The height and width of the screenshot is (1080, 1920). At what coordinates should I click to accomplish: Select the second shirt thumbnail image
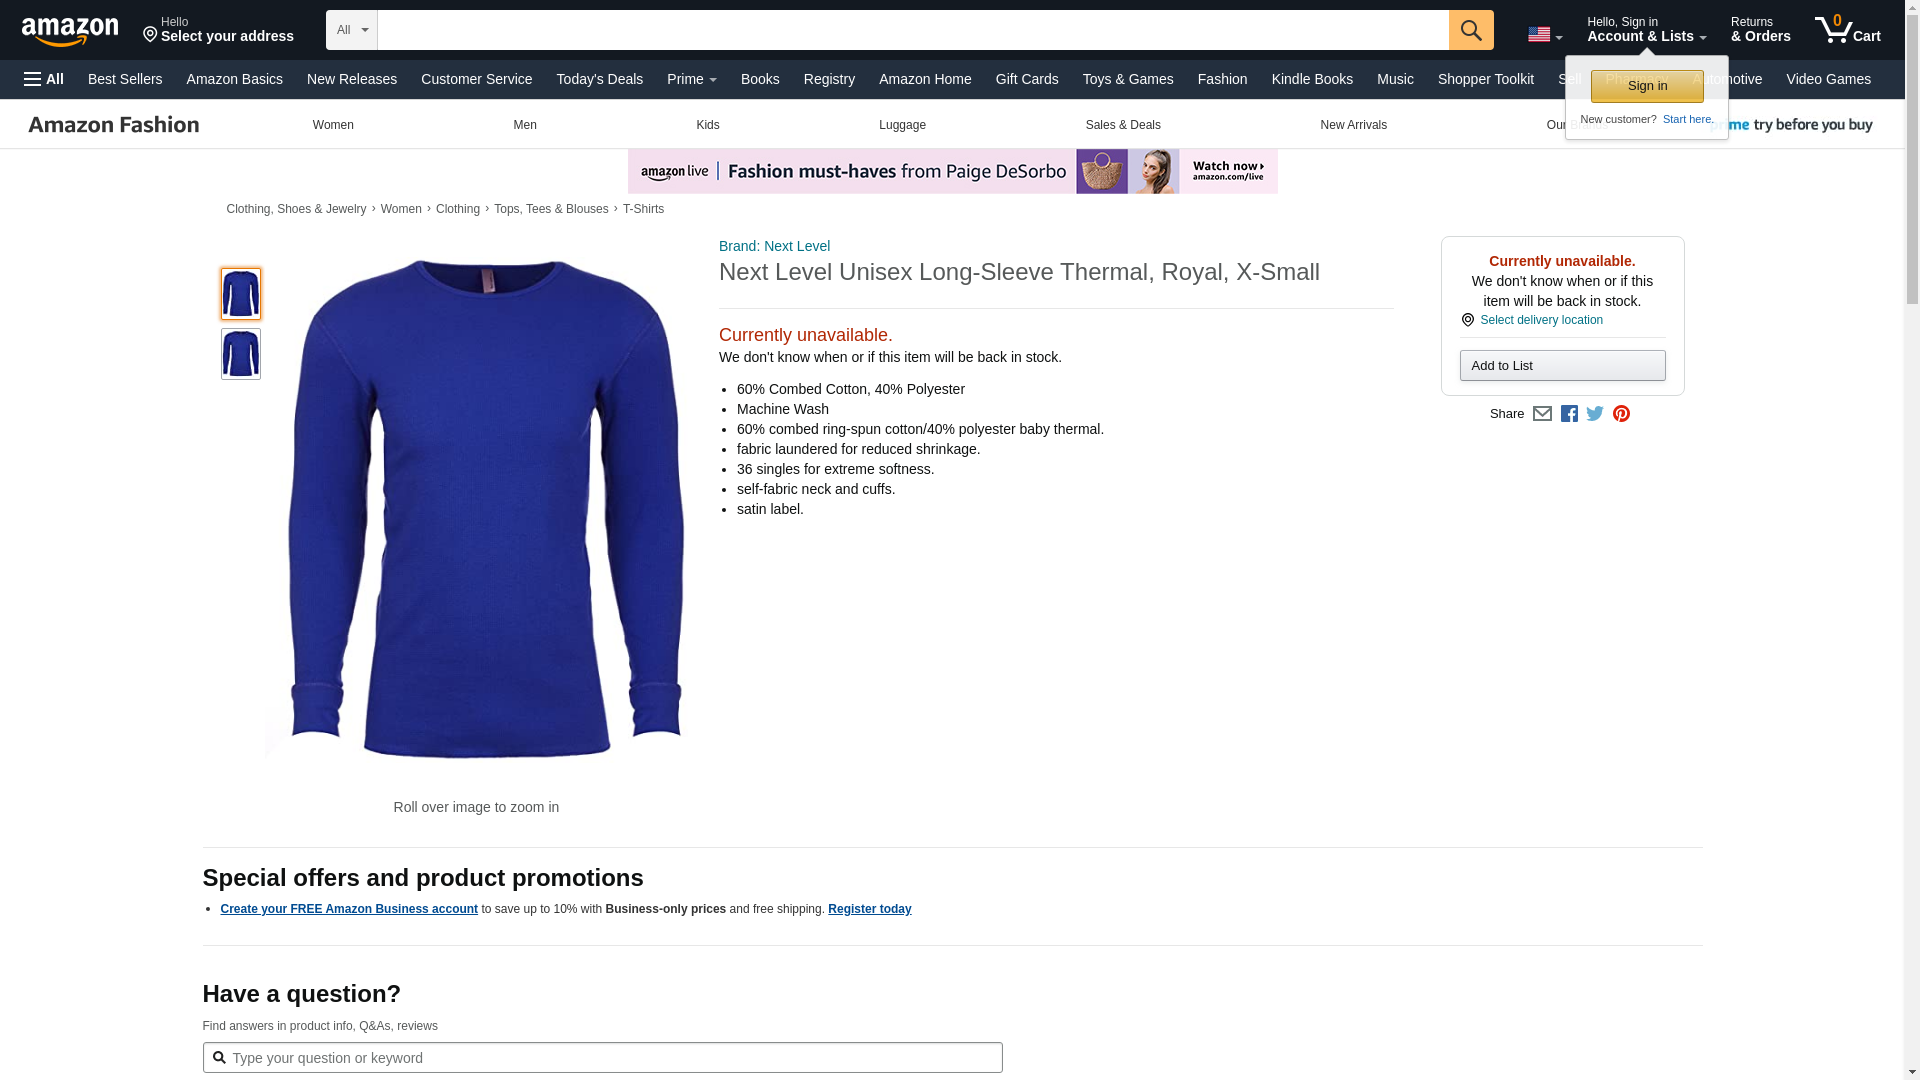point(241,354)
